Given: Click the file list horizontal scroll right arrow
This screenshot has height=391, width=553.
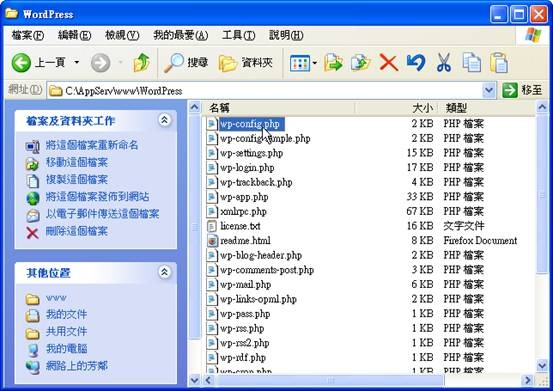Looking at the screenshot, I should click(x=528, y=380).
